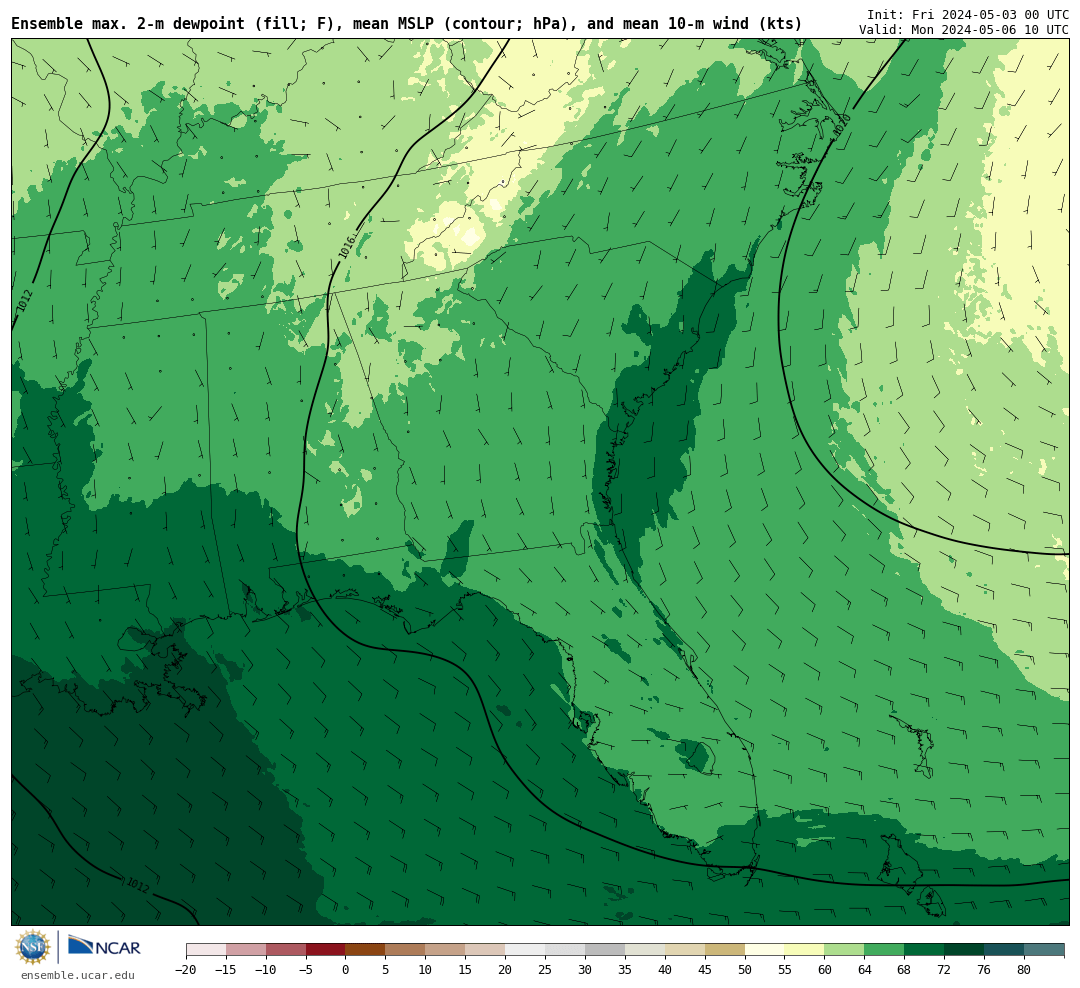The height and width of the screenshot is (988, 1080).
Task: Pick the 72 to 76 darkest green swatch
Action: (x=965, y=949)
